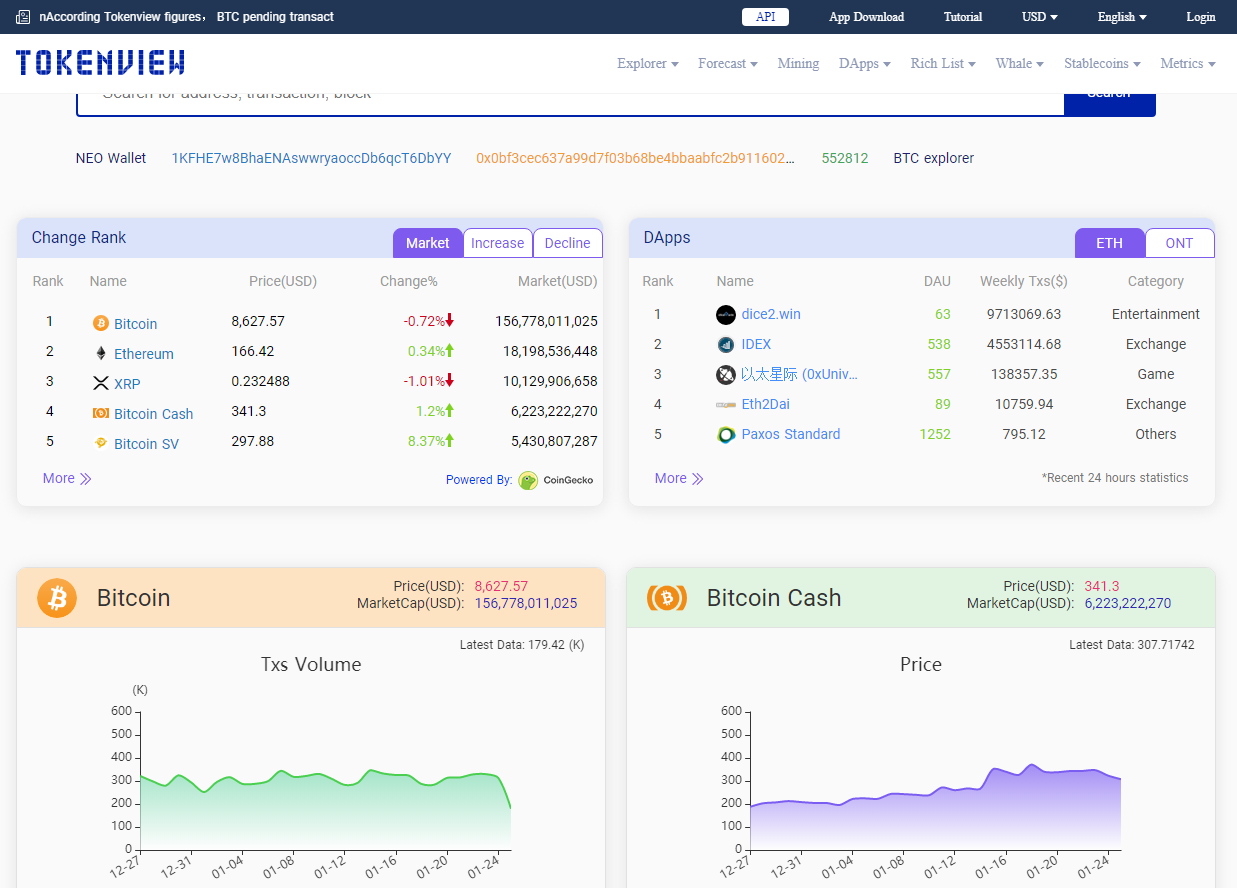Viewport: 1237px width, 888px height.
Task: Open the orange 0x0bf3cec637 hash link
Action: [x=636, y=158]
